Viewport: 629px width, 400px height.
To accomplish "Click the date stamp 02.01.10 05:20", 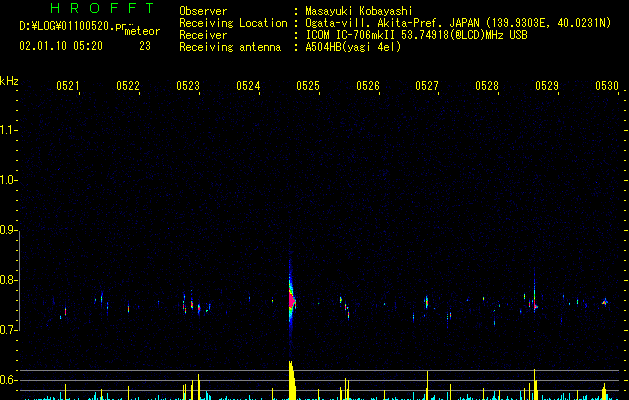I will (61, 46).
